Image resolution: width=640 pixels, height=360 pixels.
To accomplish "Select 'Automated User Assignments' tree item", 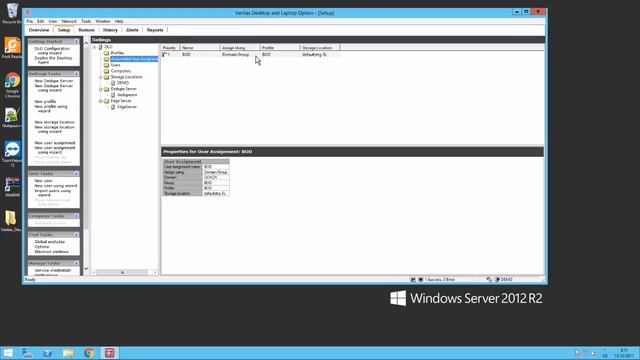I will [x=134, y=59].
